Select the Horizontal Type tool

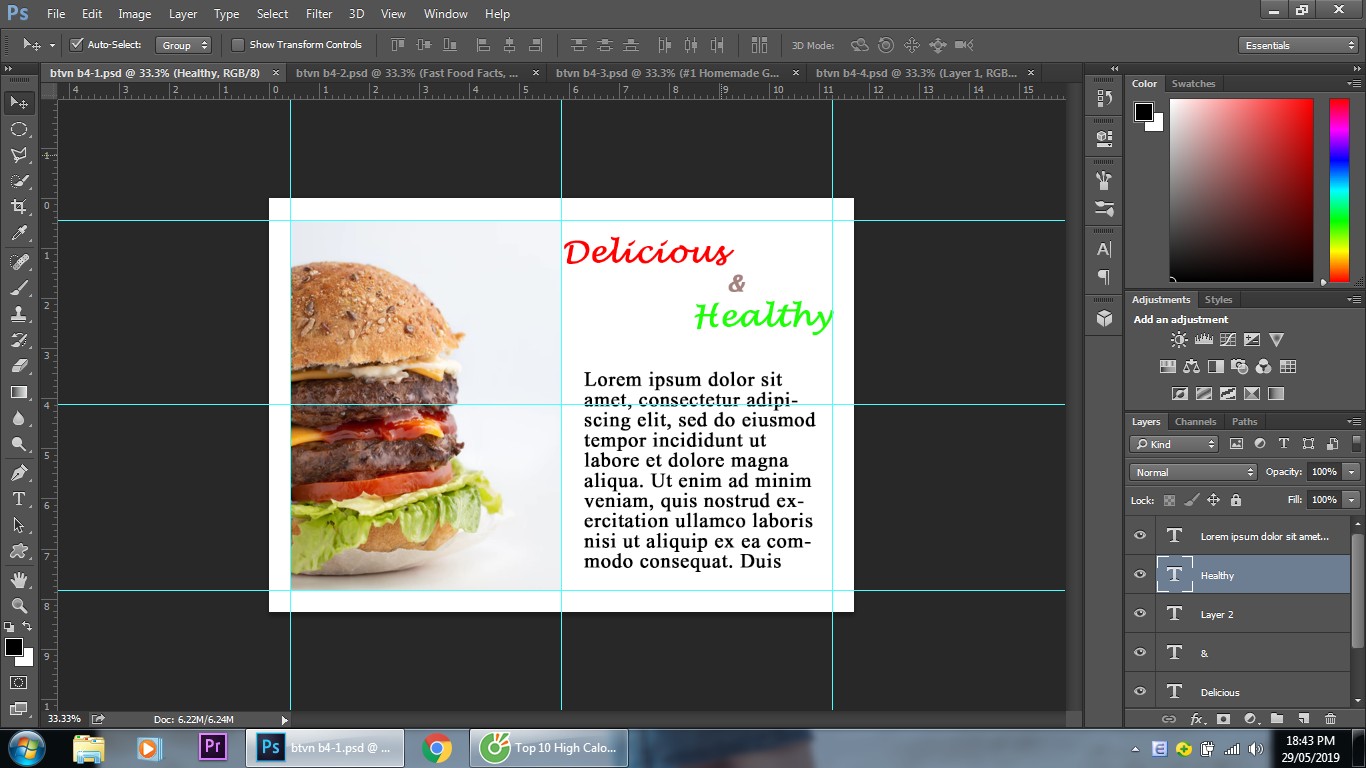point(19,499)
